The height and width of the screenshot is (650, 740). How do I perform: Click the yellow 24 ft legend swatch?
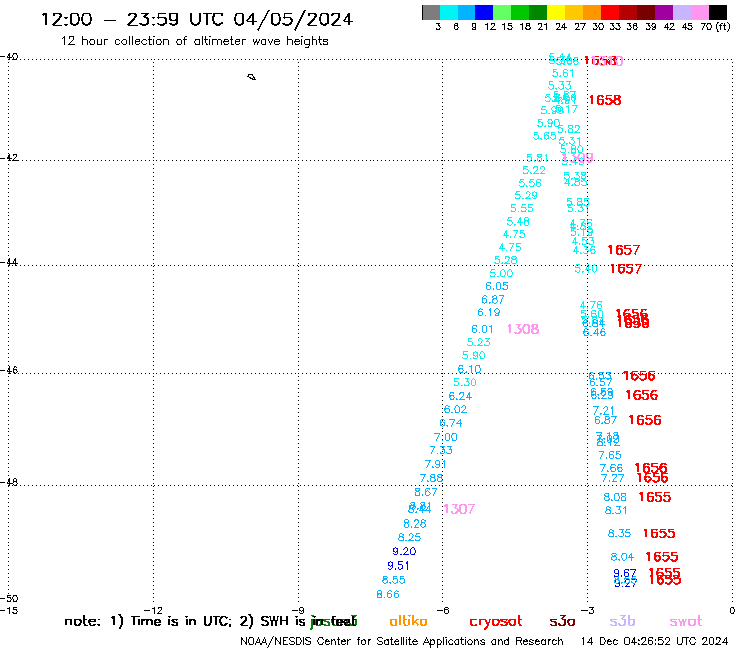point(556,12)
